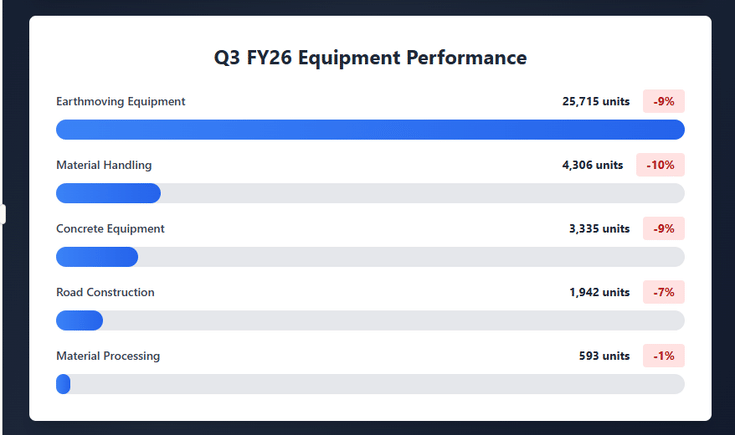Select the Road Construction label
735x435 pixels.
[x=105, y=292]
